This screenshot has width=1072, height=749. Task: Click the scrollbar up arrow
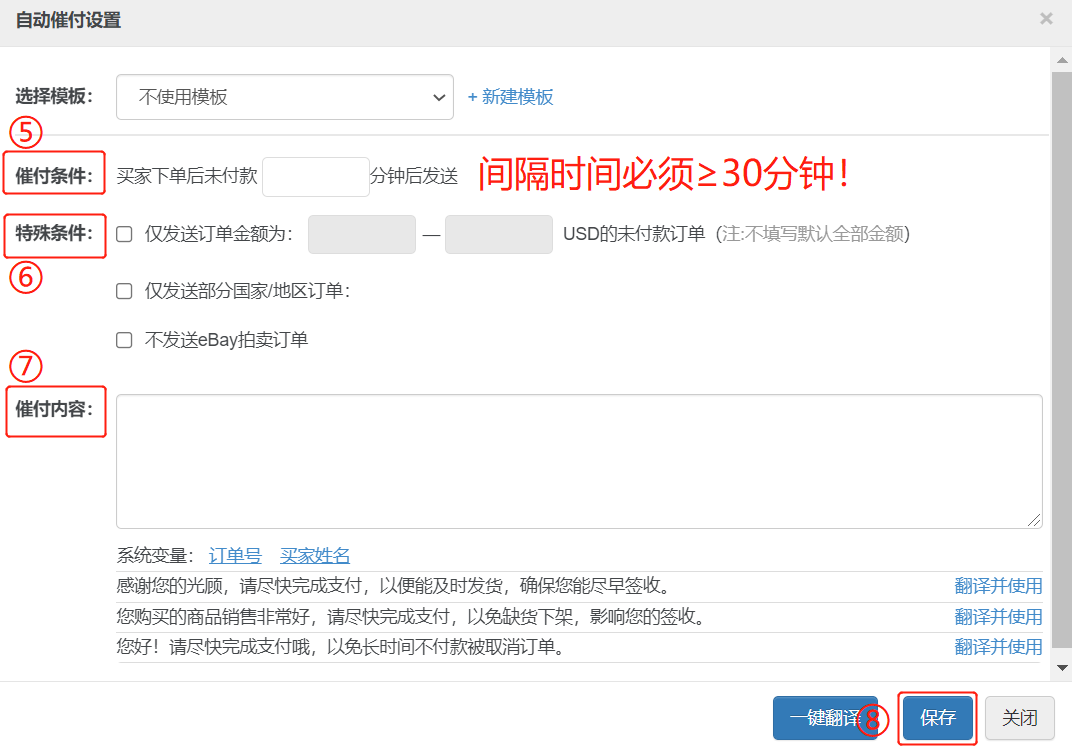1062,60
